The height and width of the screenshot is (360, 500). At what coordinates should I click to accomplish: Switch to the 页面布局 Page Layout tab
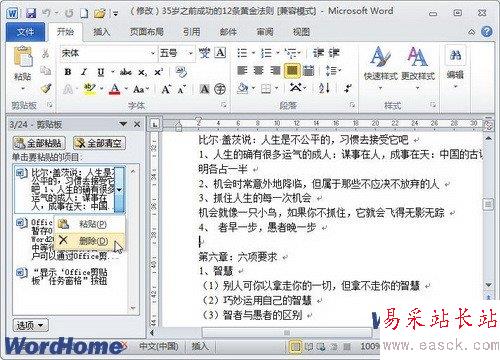click(x=147, y=32)
